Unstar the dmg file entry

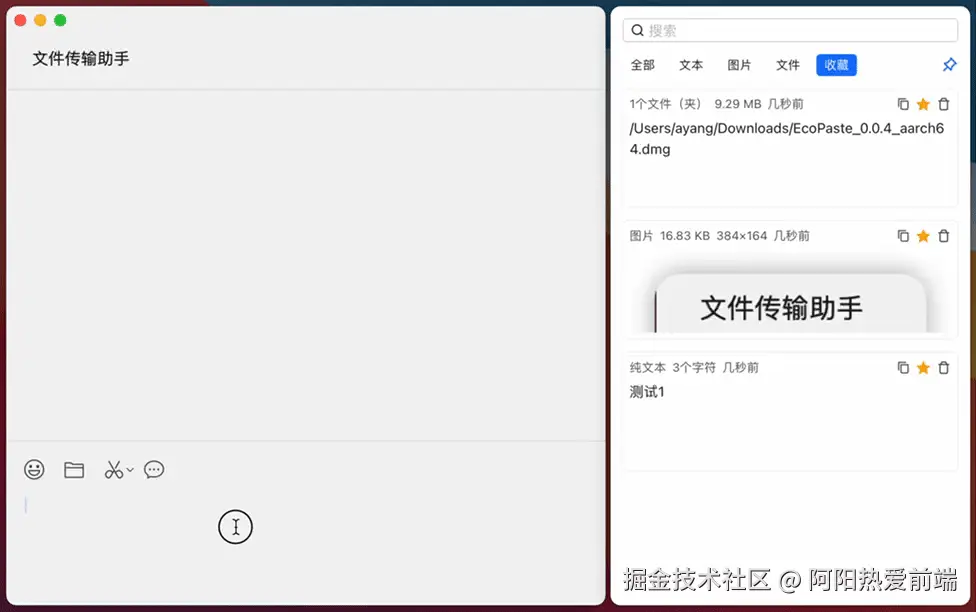click(x=922, y=103)
